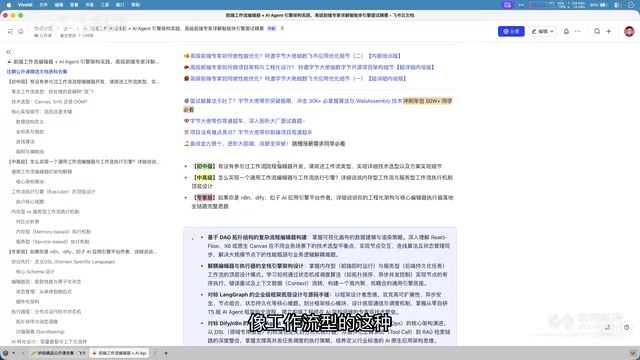Open the more options ellipsis in toolbar
The image size is (640, 360).
coord(578,31)
